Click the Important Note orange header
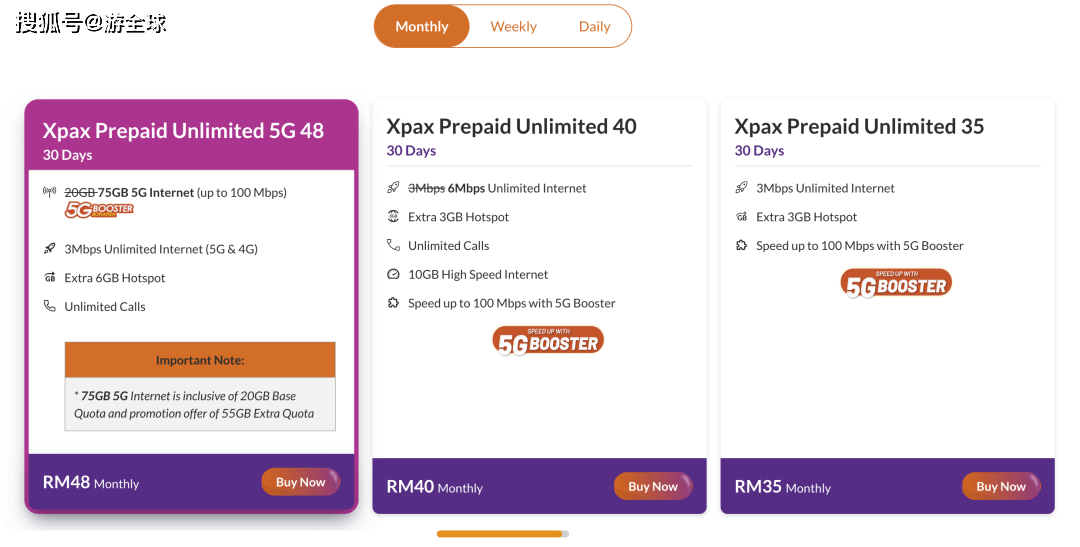The height and width of the screenshot is (547, 1080). click(x=200, y=360)
